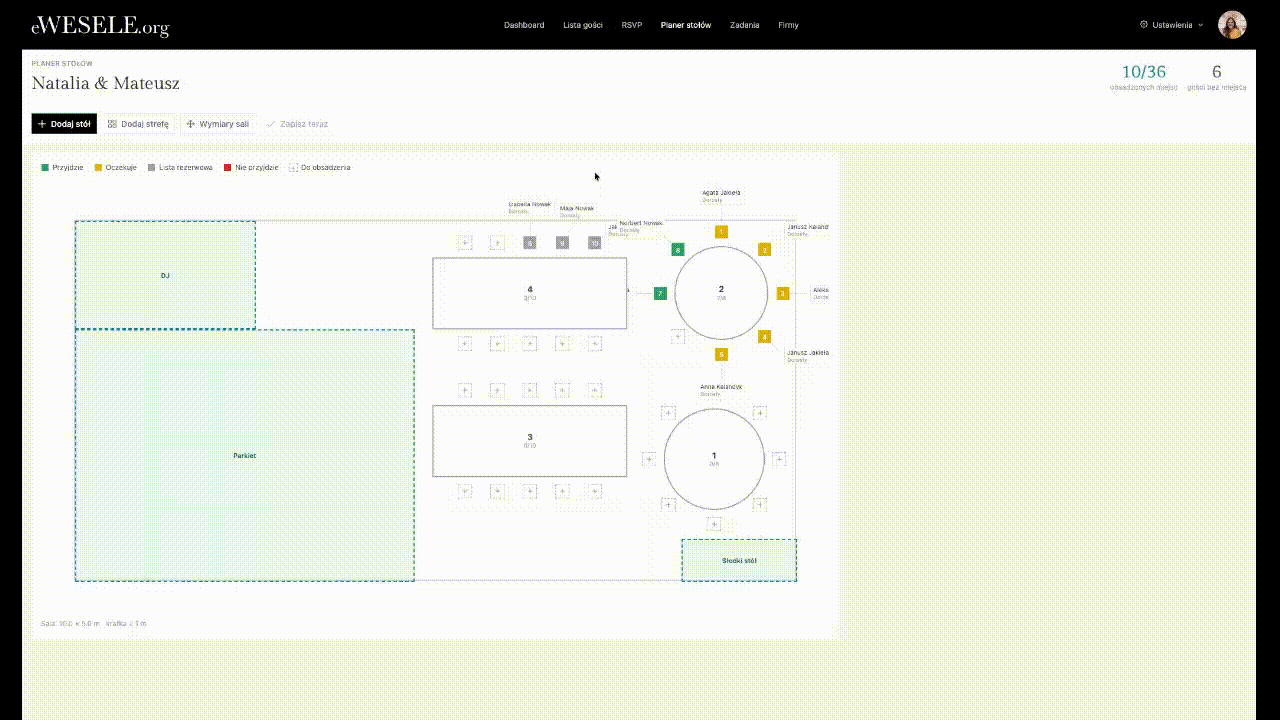This screenshot has width=1280, height=720.
Task: Click the 10/36 seated guests counter
Action: tap(1143, 76)
